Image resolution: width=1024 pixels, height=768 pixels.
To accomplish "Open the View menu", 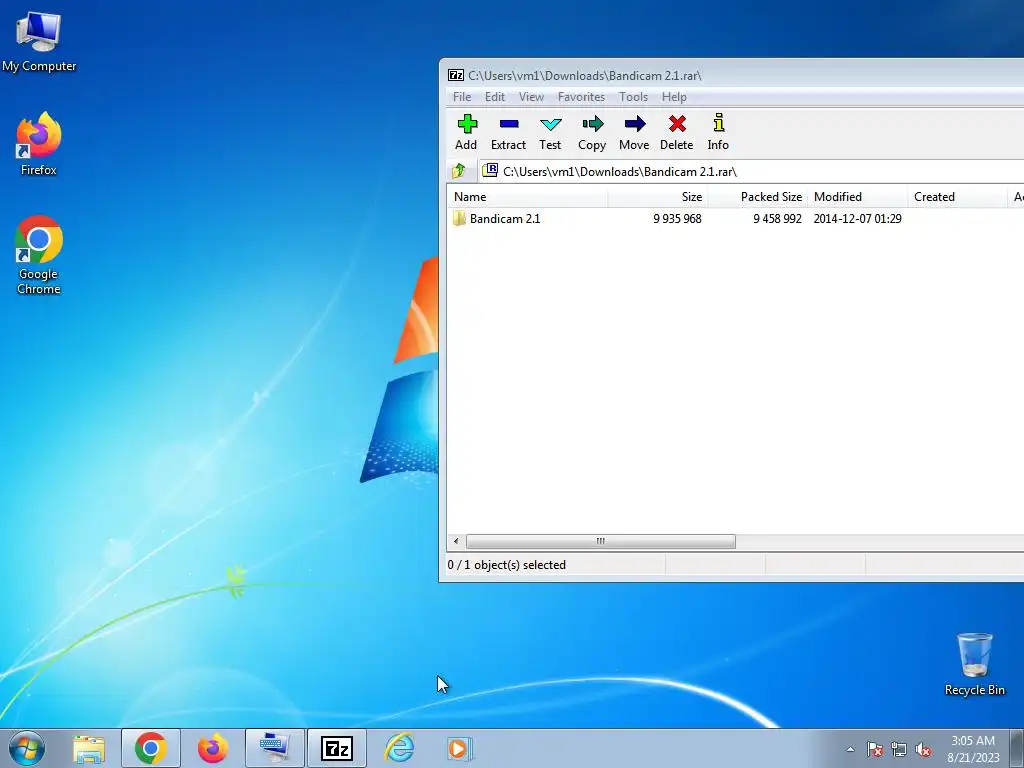I will [531, 97].
